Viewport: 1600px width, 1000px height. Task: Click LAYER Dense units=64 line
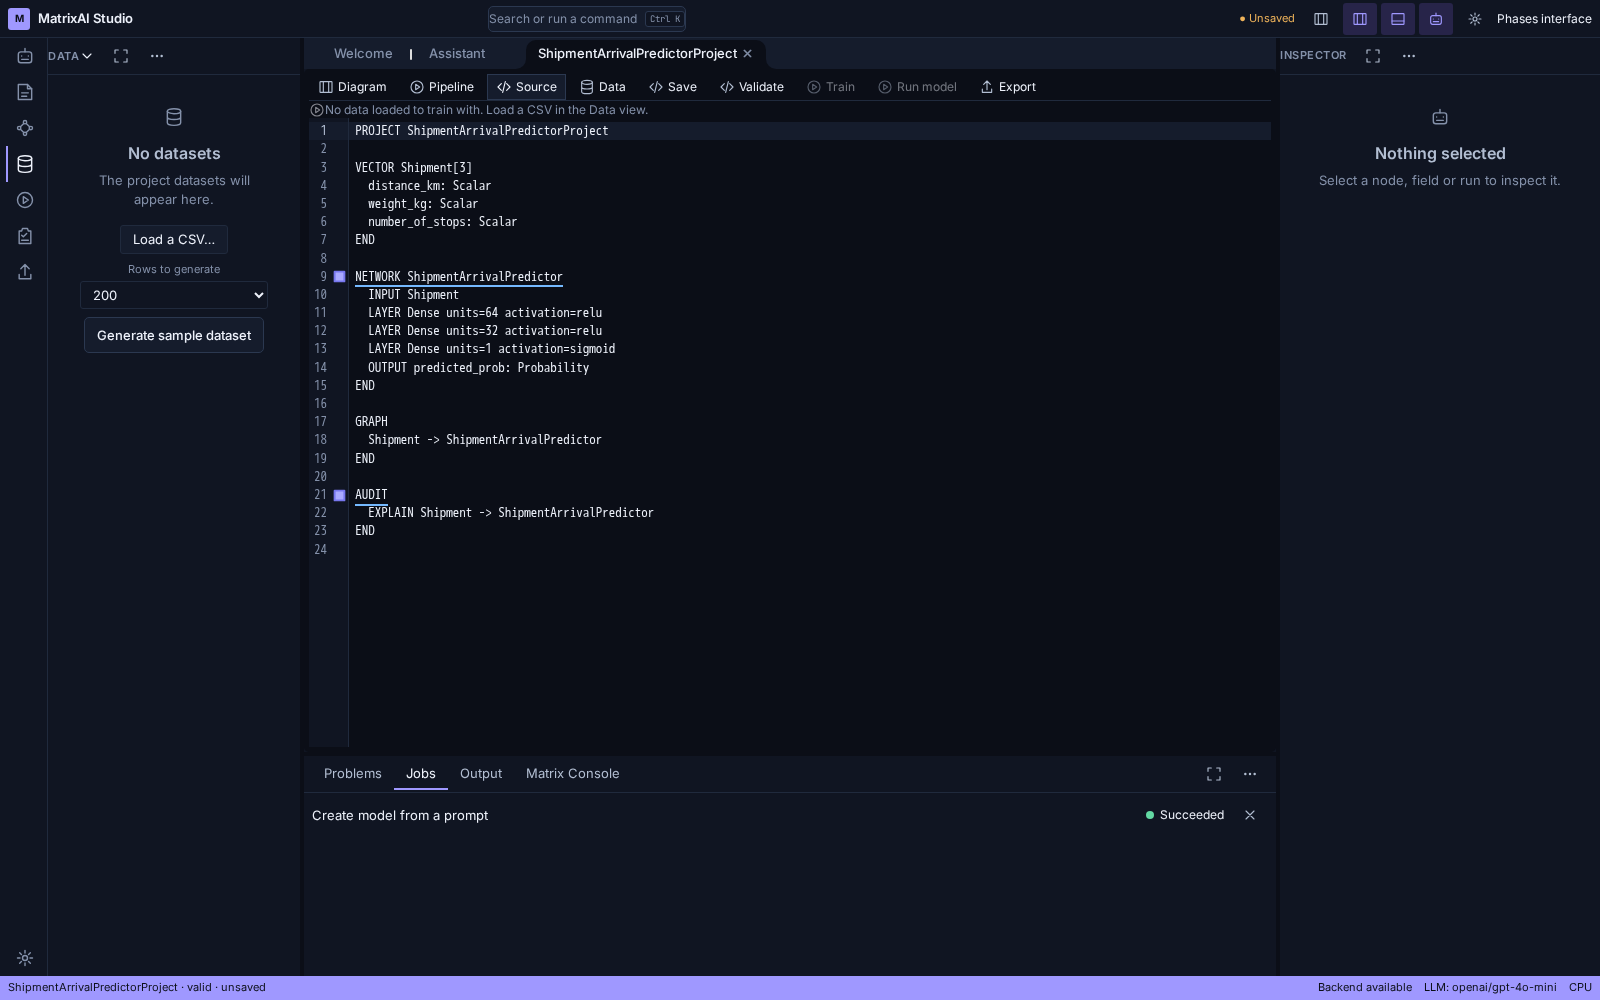click(x=485, y=313)
